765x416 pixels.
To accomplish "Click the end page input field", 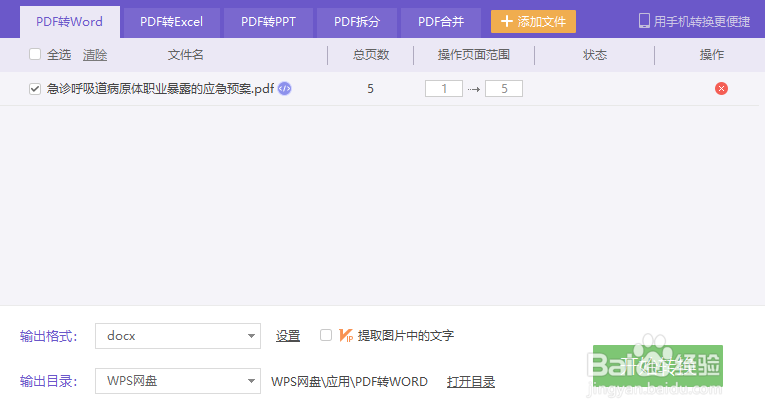I will [x=504, y=89].
